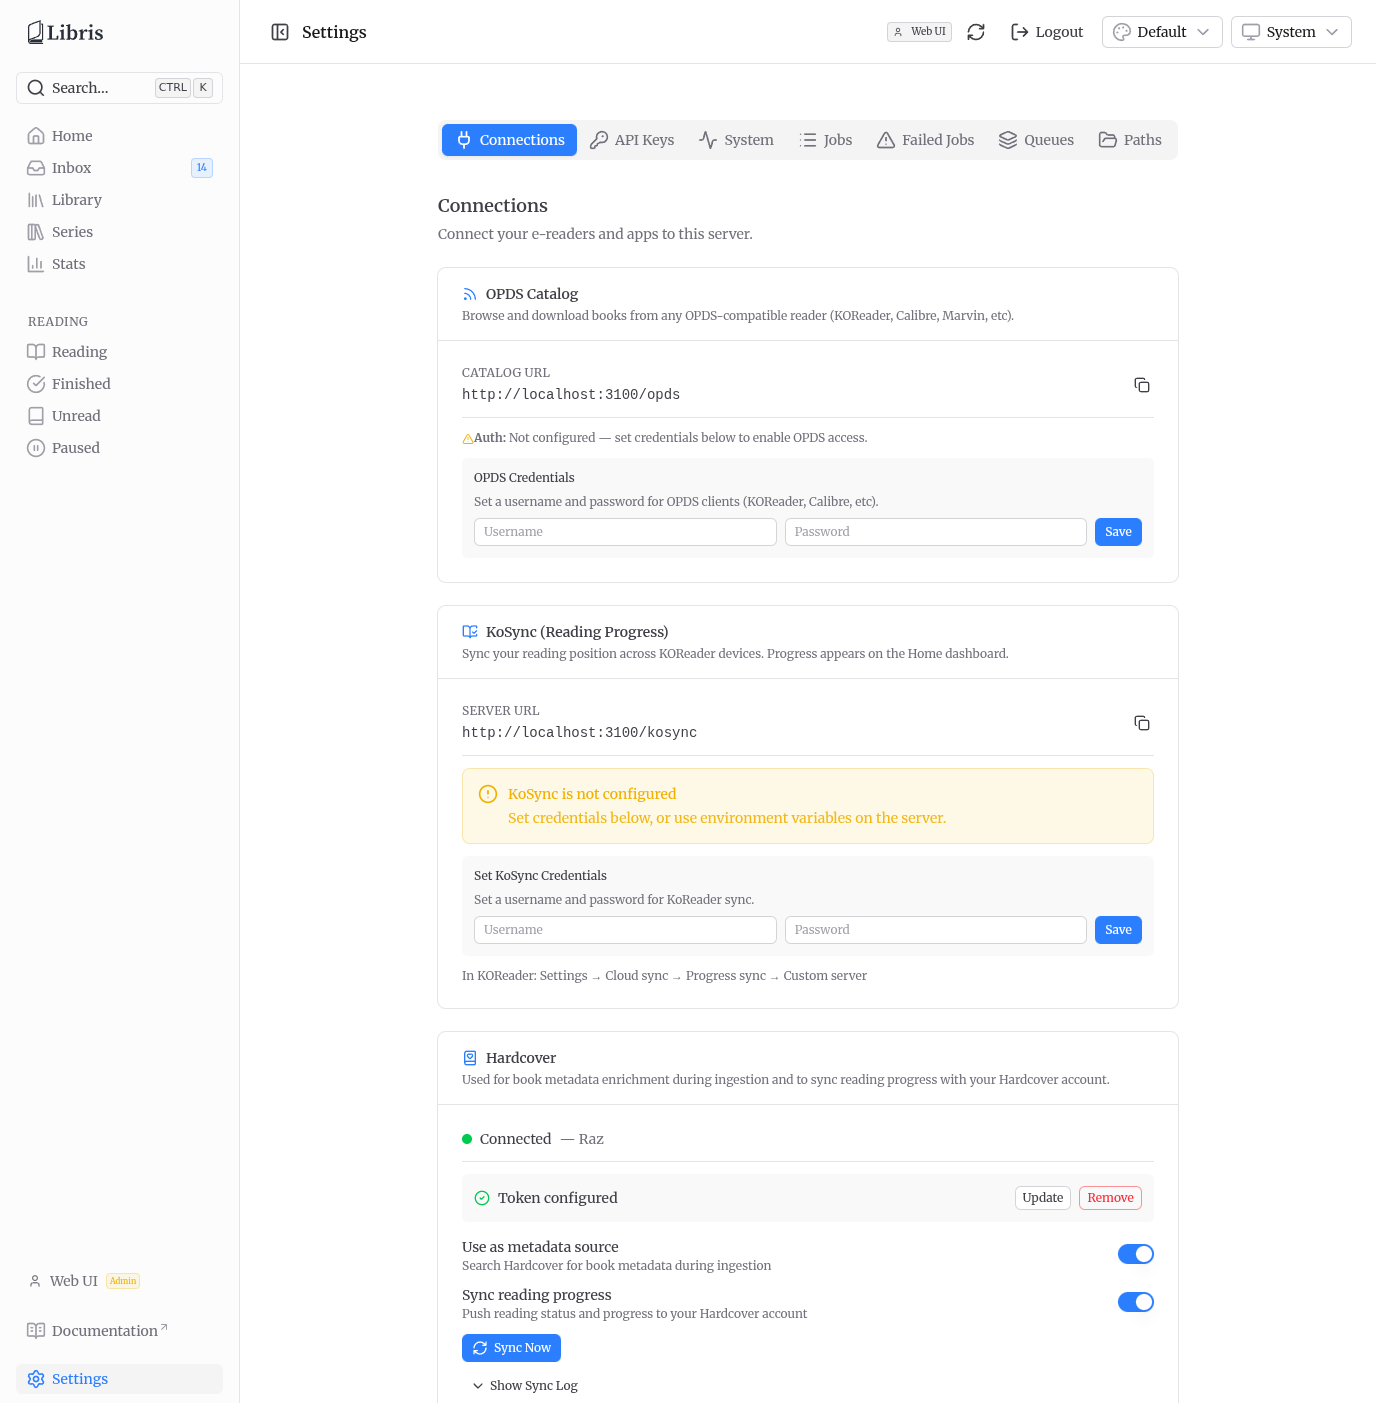The image size is (1376, 1403).
Task: Switch to Failed Jobs tab
Action: 925,140
